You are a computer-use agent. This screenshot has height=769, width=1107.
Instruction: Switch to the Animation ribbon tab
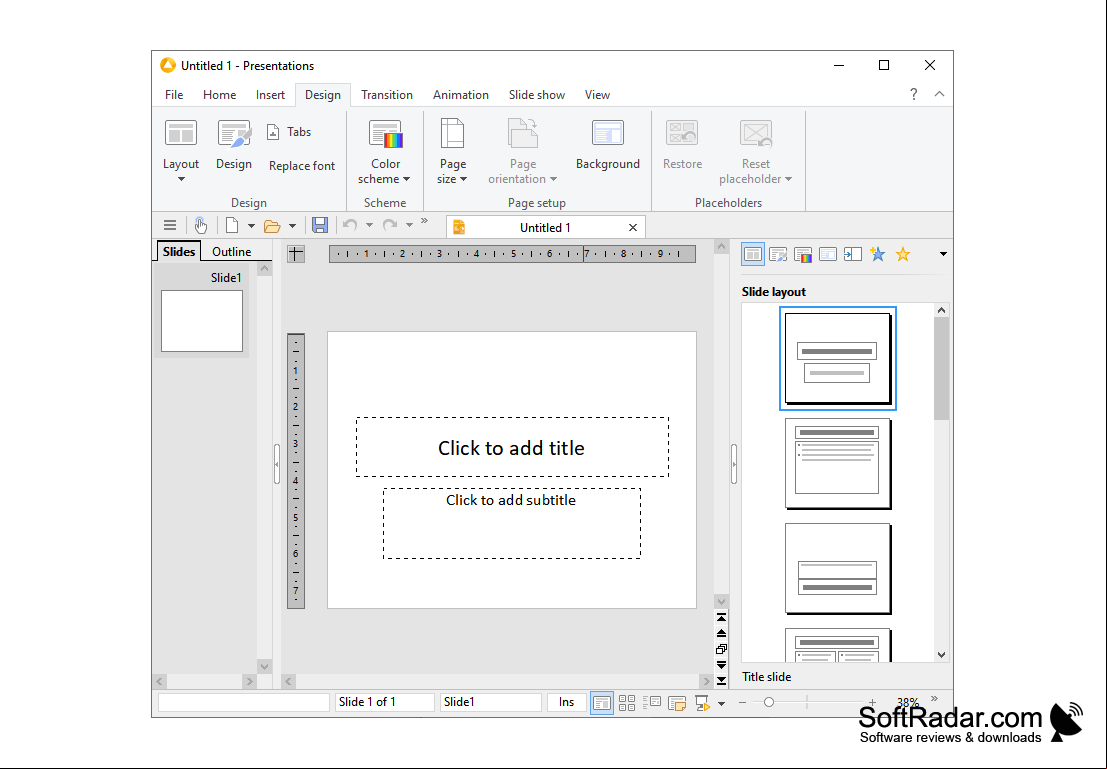460,95
